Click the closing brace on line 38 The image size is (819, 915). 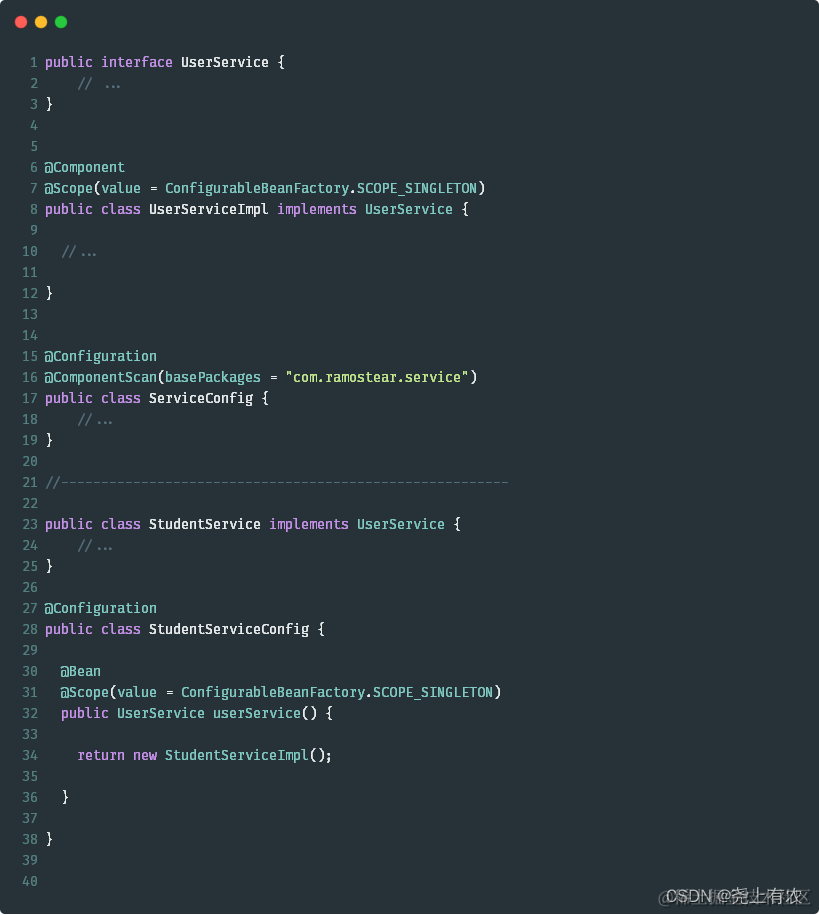coord(49,840)
